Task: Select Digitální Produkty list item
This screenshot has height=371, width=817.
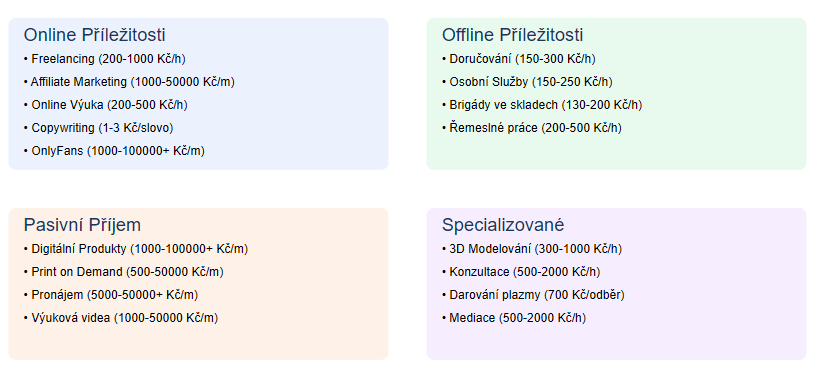Action: pos(136,249)
